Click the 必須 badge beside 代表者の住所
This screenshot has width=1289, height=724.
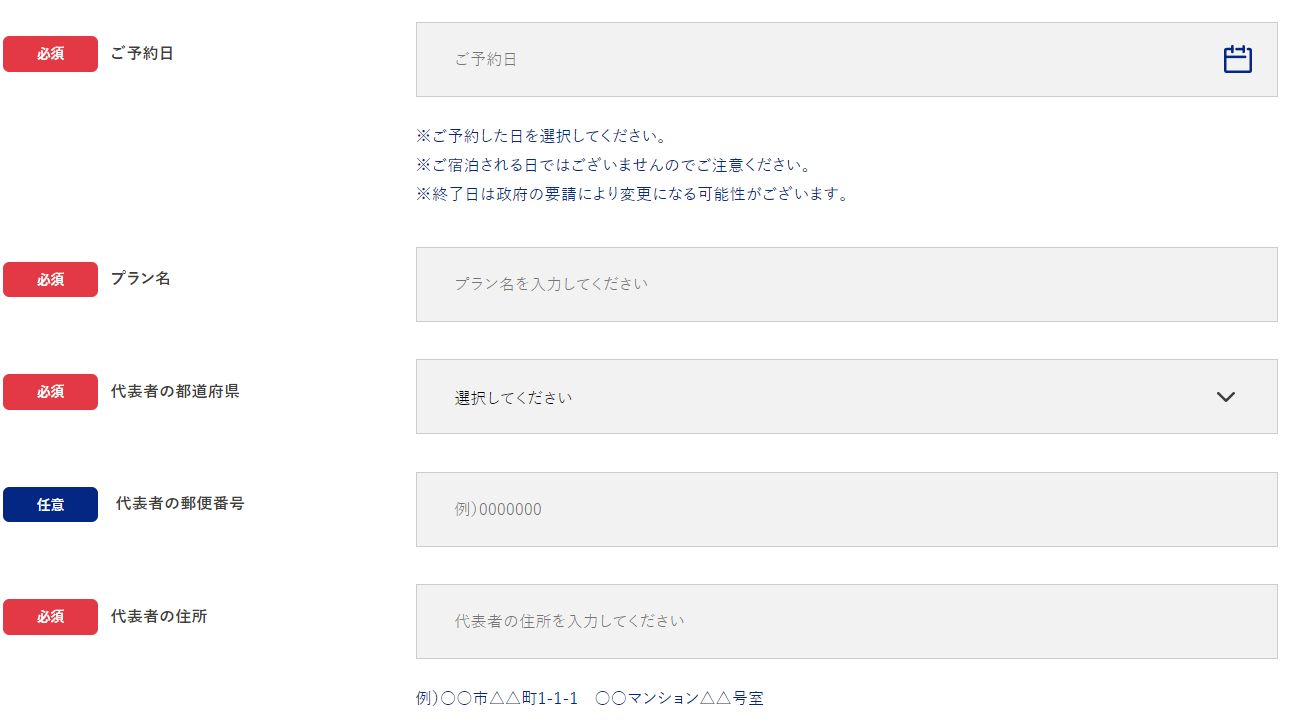click(50, 616)
